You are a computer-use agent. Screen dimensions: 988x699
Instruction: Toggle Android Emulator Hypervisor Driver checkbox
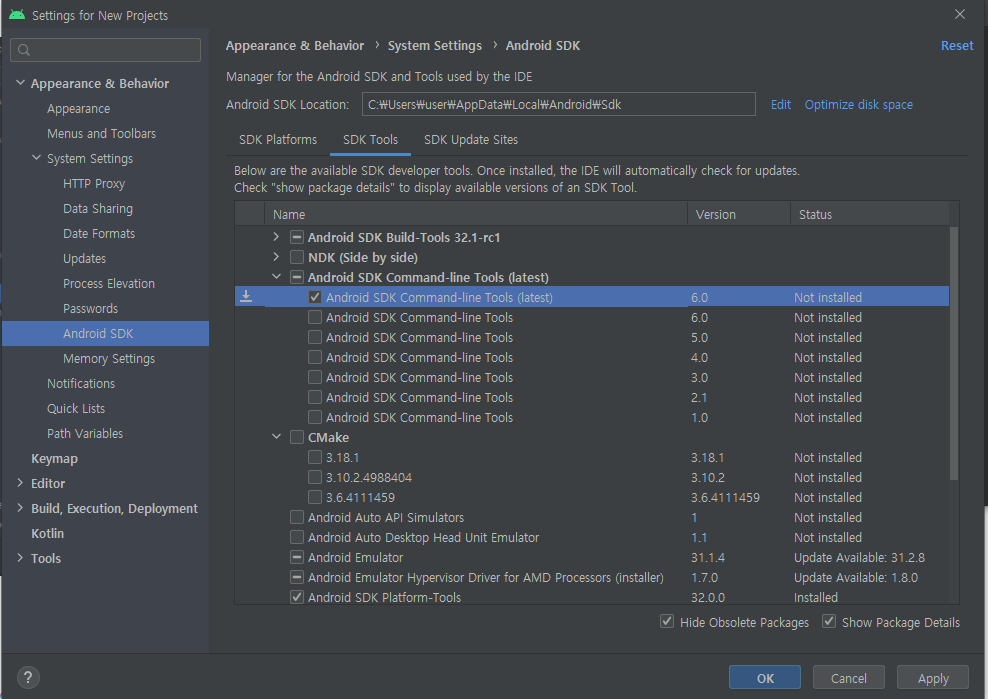coord(297,577)
